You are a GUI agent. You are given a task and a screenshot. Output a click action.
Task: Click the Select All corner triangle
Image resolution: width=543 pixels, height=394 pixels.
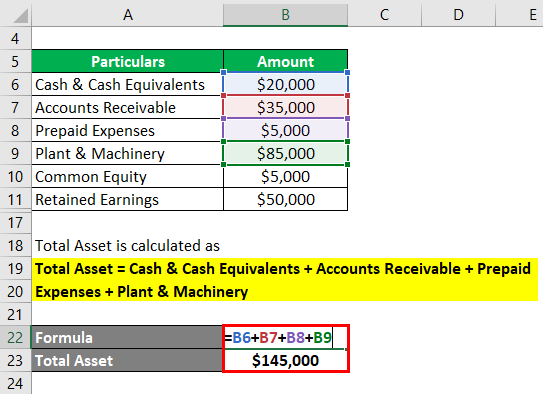coord(20,16)
